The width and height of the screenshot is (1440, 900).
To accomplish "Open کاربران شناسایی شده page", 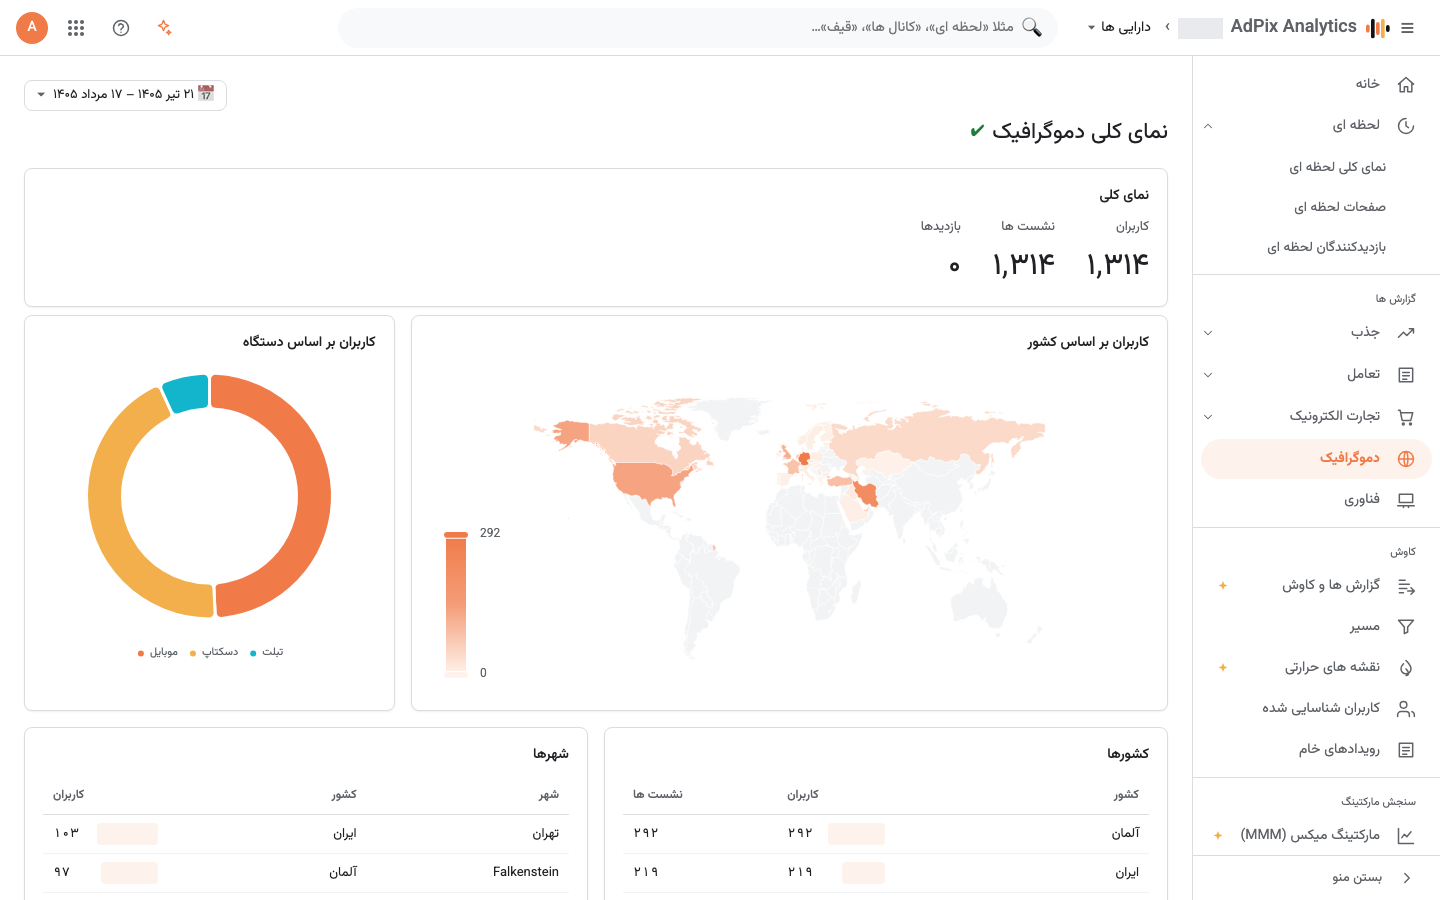I will click(x=1316, y=709).
